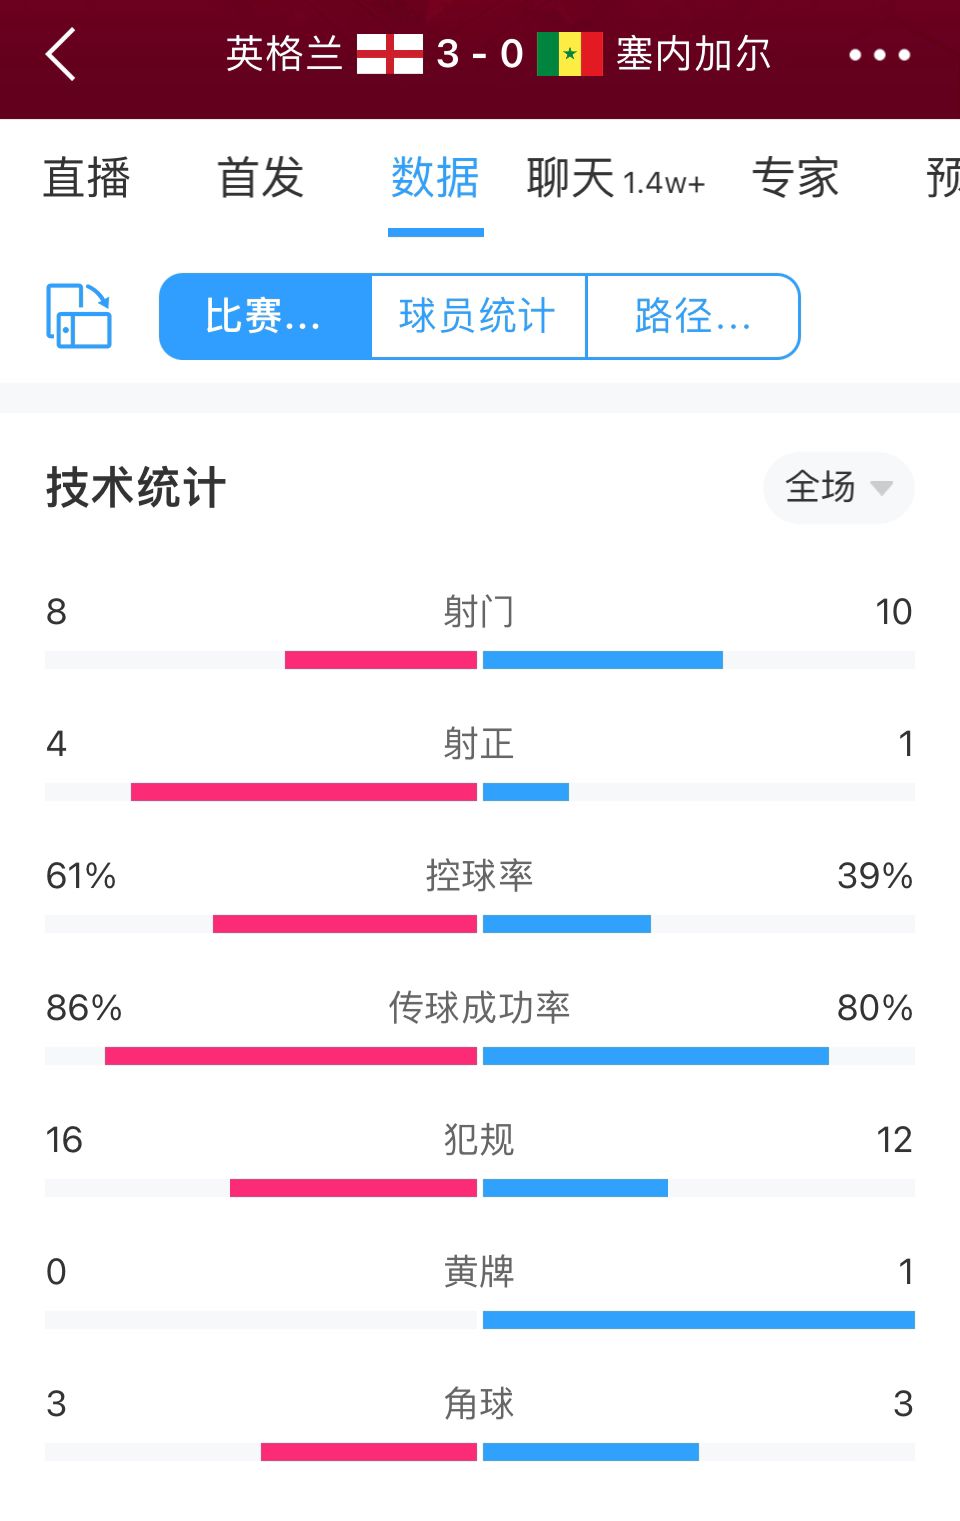Screen dimensions: 960x1521
Task: Select the 球员统计 segment
Action: (478, 316)
